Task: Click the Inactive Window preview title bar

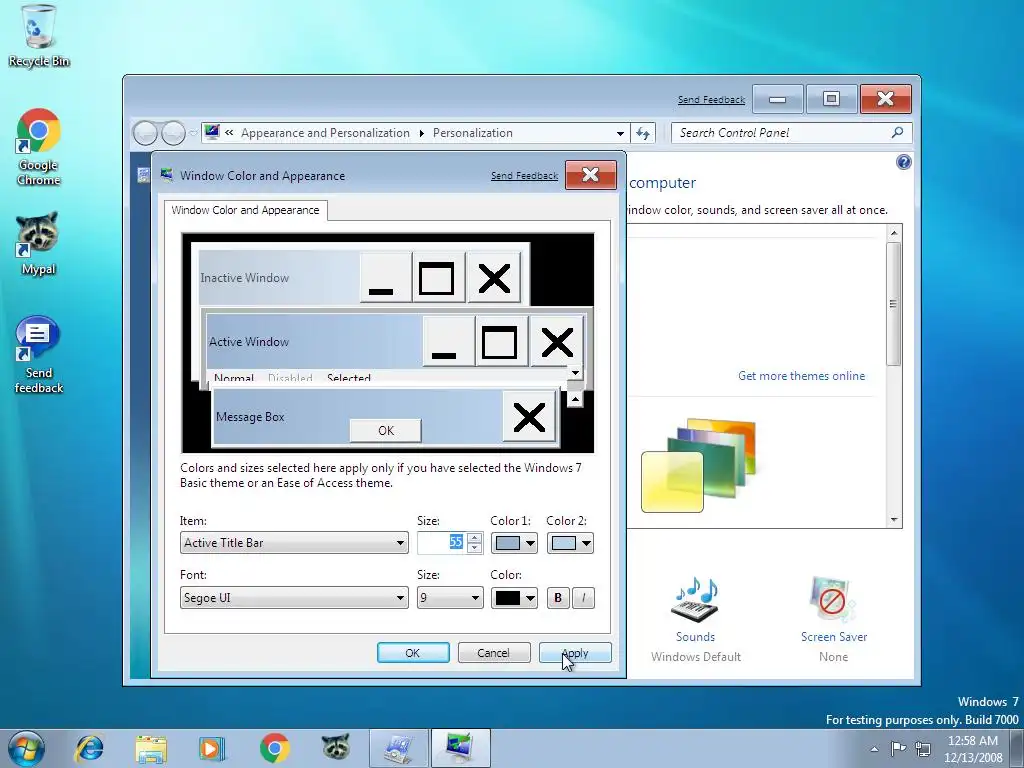Action: click(x=279, y=278)
